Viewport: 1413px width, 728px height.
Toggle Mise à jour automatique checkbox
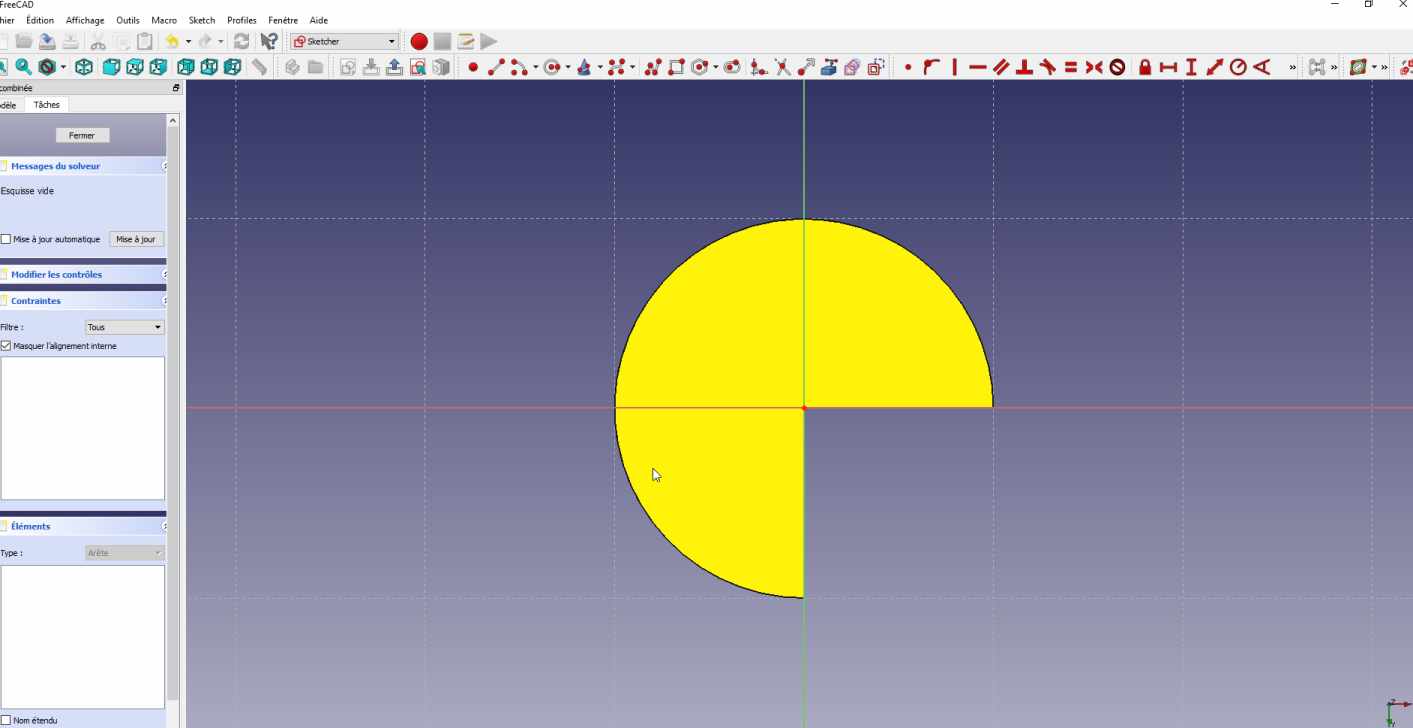(6, 239)
